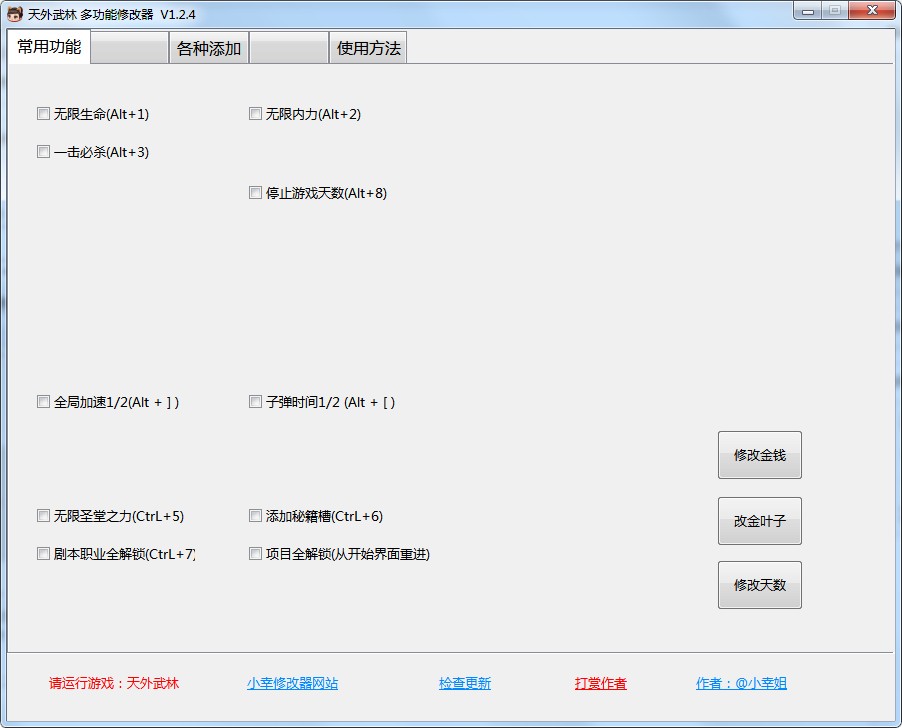902x728 pixels.
Task: Open the 使用方法 tab
Action: (368, 48)
